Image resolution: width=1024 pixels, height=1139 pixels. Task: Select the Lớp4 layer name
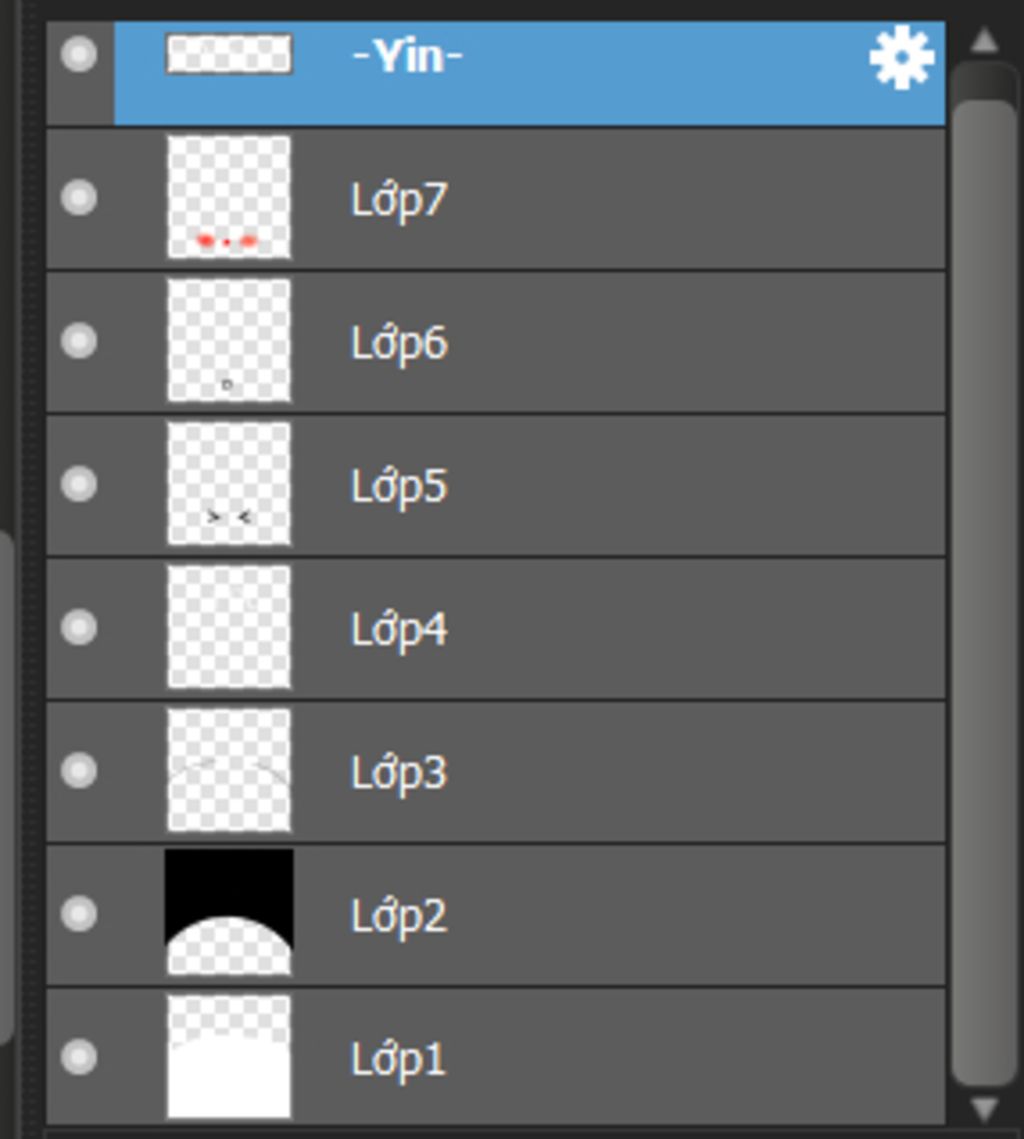point(399,629)
